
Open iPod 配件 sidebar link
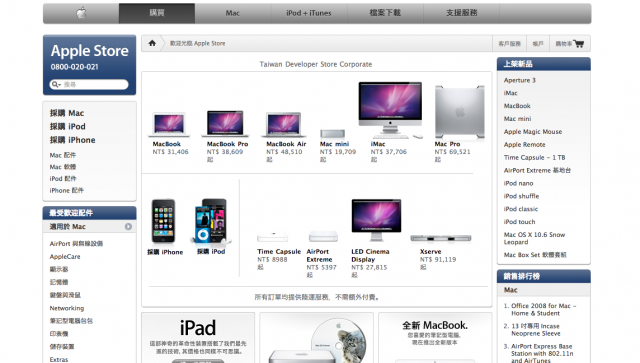63,179
